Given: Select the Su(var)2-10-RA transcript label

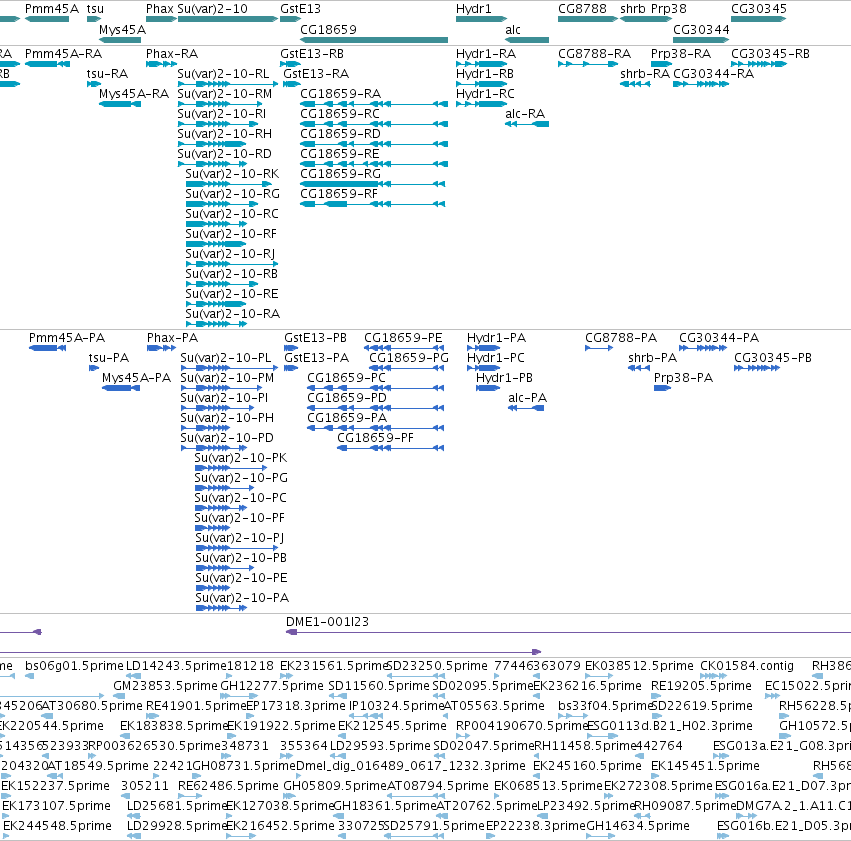Looking at the screenshot, I should [x=233, y=314].
